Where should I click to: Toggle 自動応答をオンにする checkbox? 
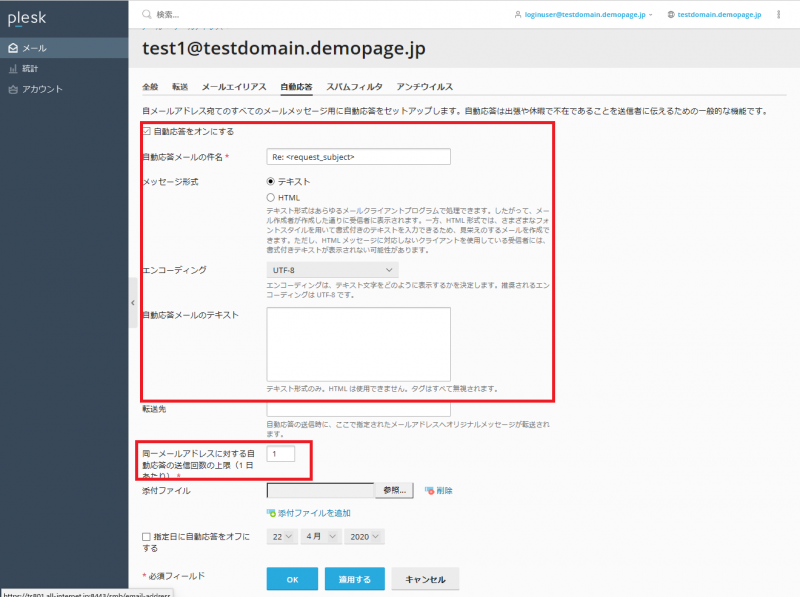click(x=147, y=132)
